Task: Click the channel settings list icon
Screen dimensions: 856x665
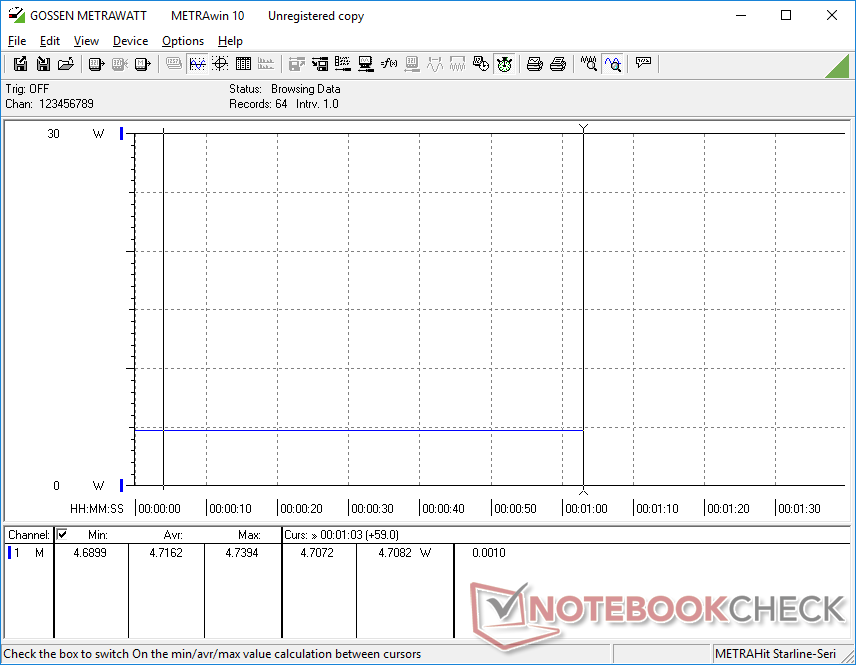Action: click(343, 64)
